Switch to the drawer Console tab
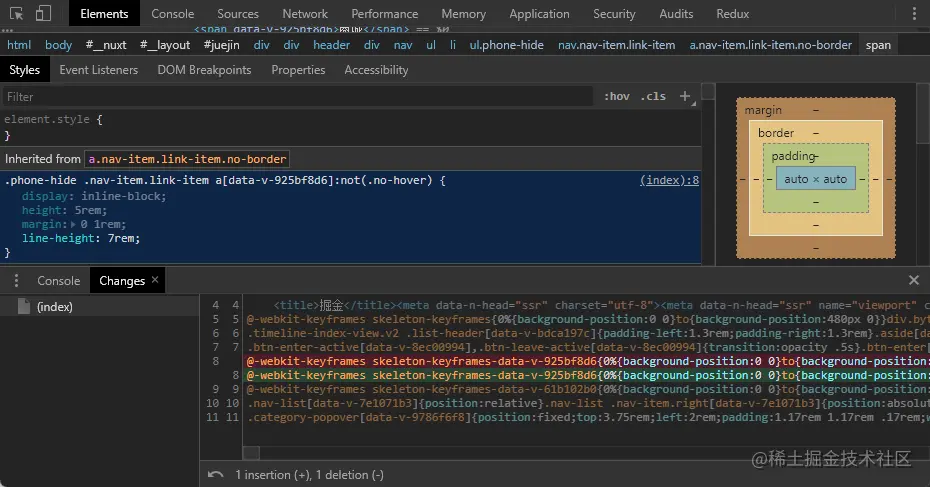 (x=59, y=281)
